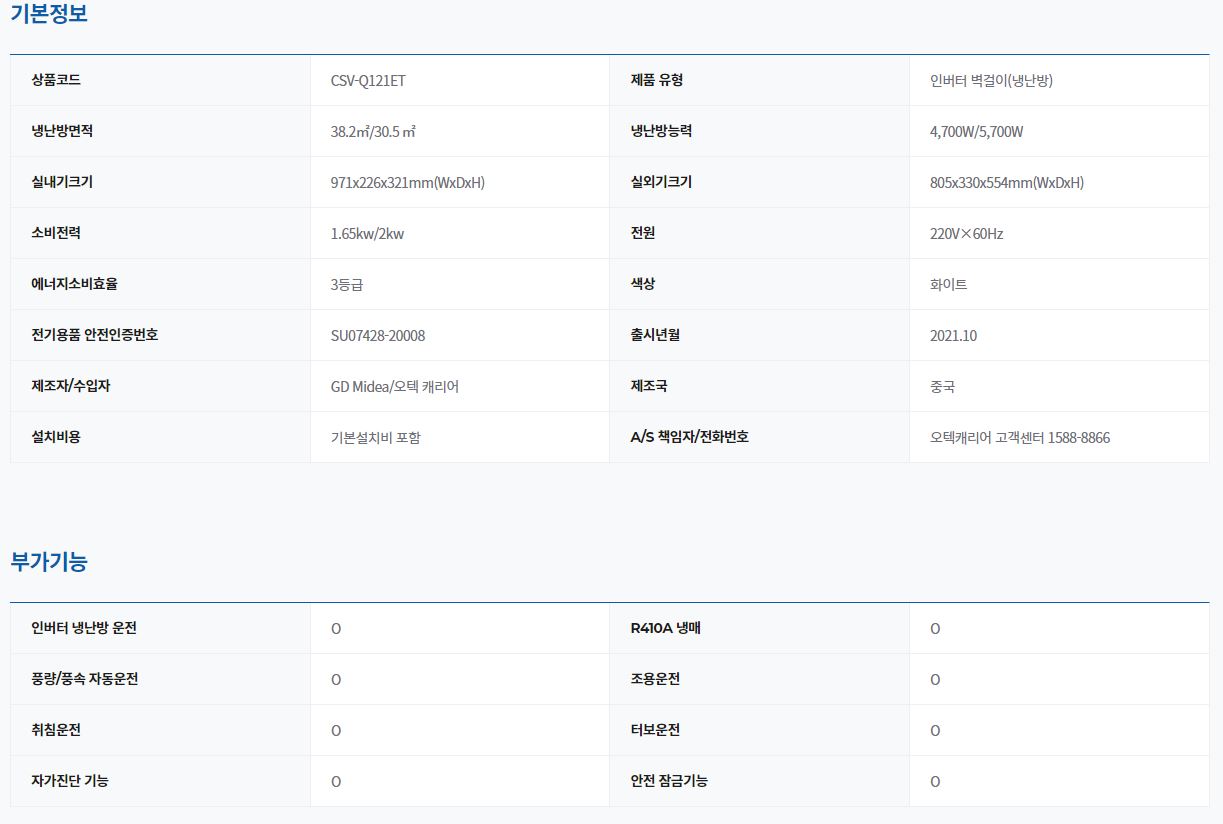Click the 38.2㎡/30.5㎡ area value
Screen dimensions: 1223x824
[373, 132]
